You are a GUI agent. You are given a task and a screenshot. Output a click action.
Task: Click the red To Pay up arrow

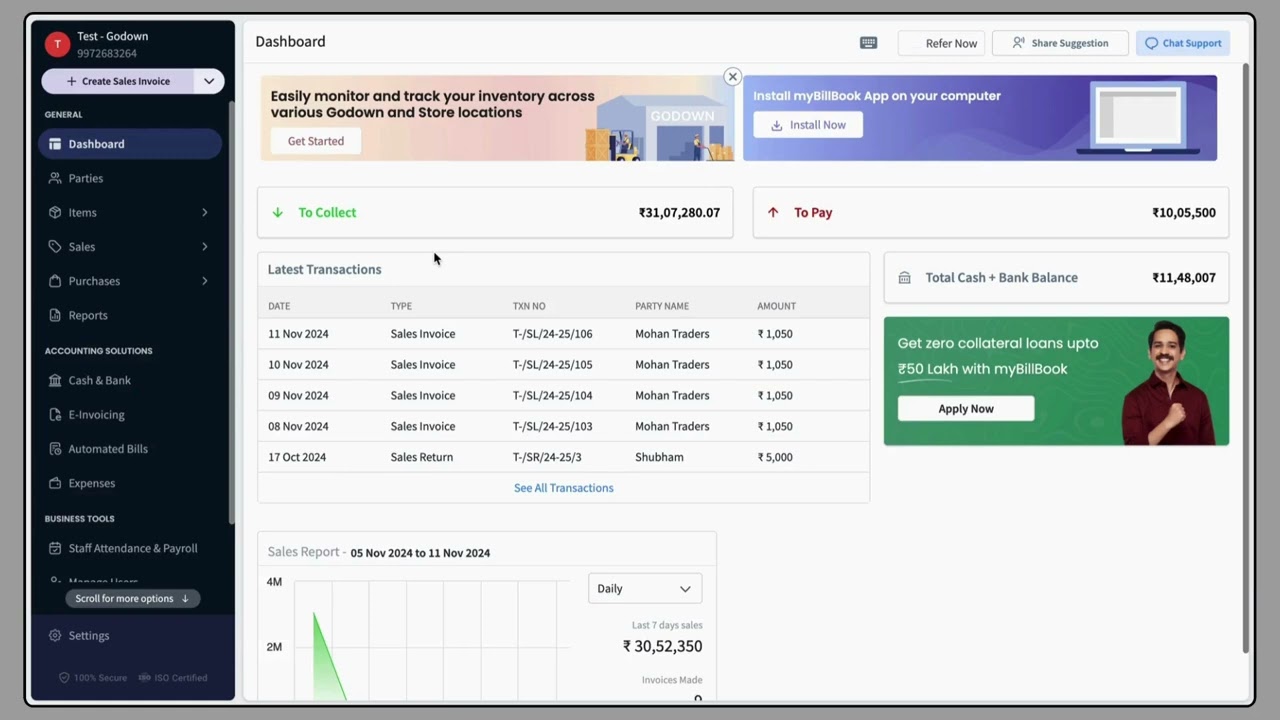(x=773, y=212)
